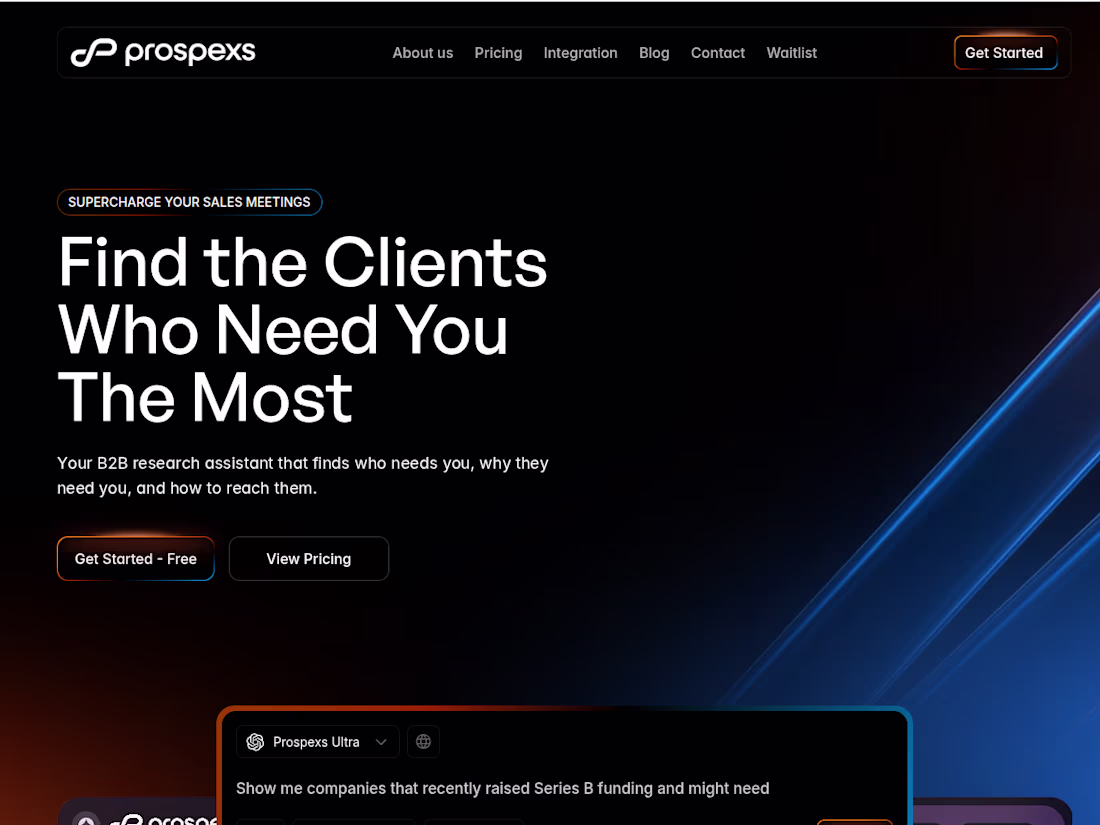Open the About us page

[422, 53]
